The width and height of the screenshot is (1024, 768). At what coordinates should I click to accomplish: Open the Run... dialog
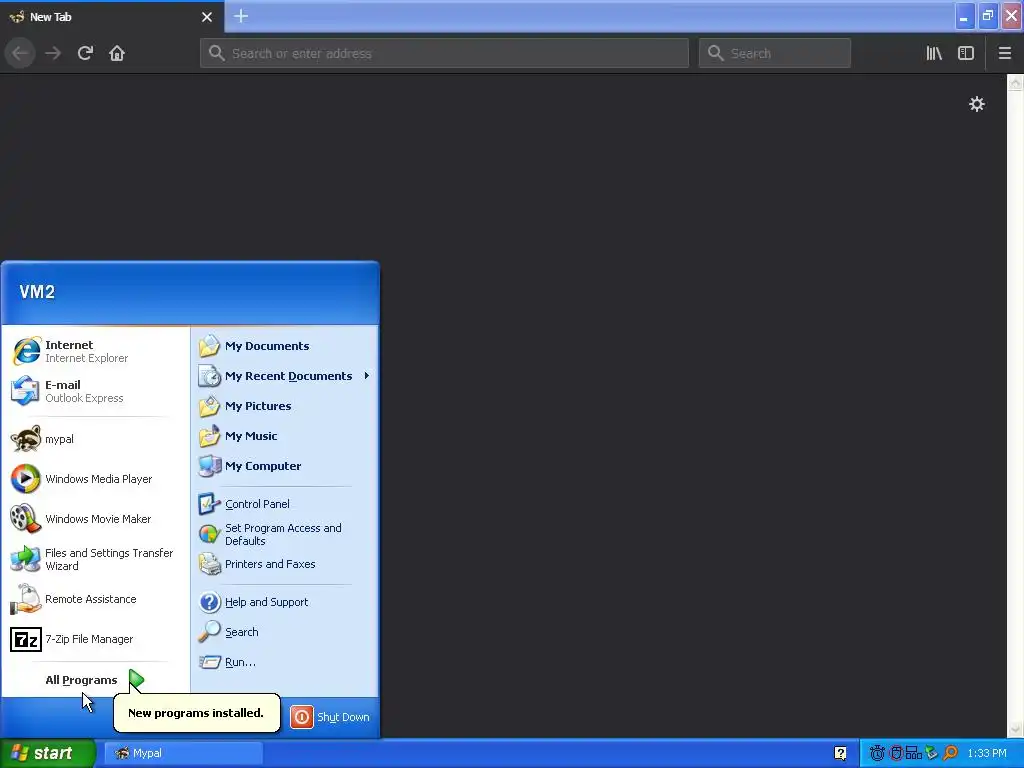(285, 662)
